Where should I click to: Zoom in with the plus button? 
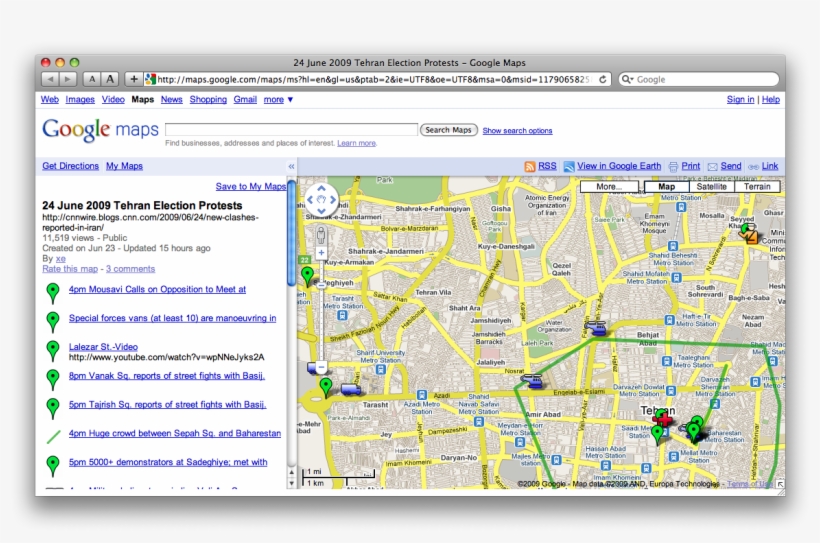[x=321, y=253]
